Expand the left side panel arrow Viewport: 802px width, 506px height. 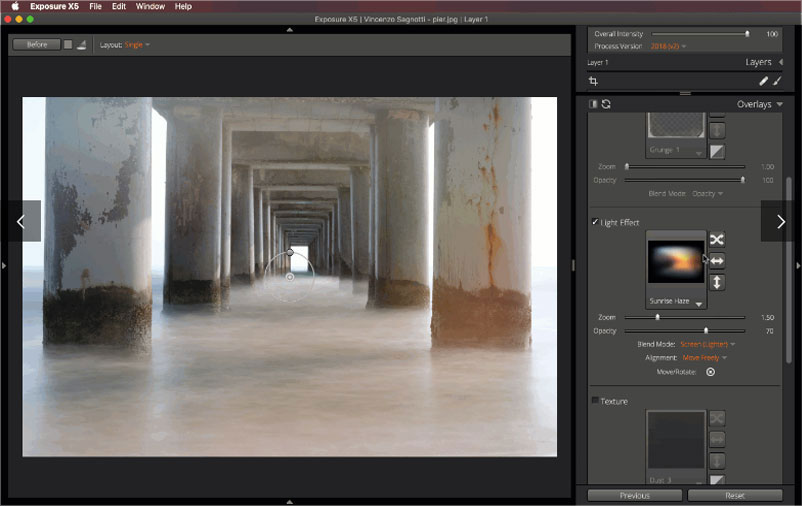[4, 266]
